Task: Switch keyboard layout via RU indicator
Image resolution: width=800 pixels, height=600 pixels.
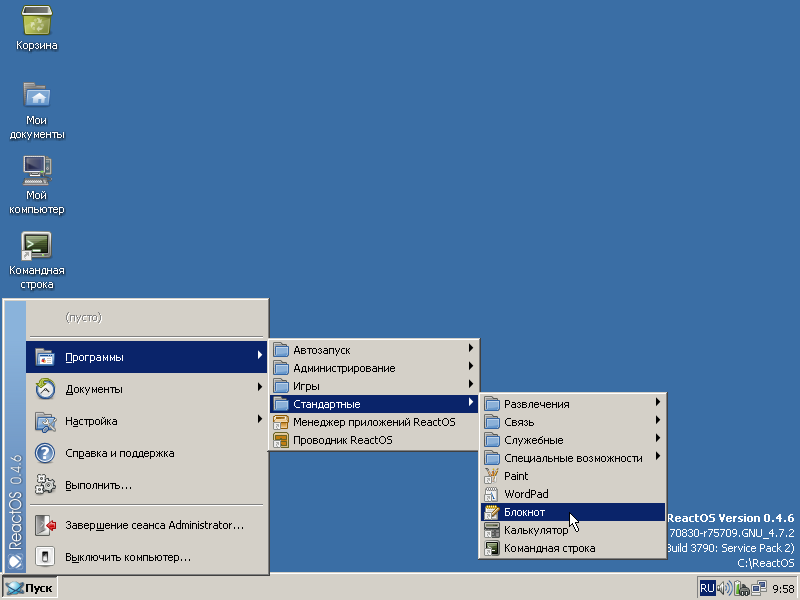Action: click(707, 588)
